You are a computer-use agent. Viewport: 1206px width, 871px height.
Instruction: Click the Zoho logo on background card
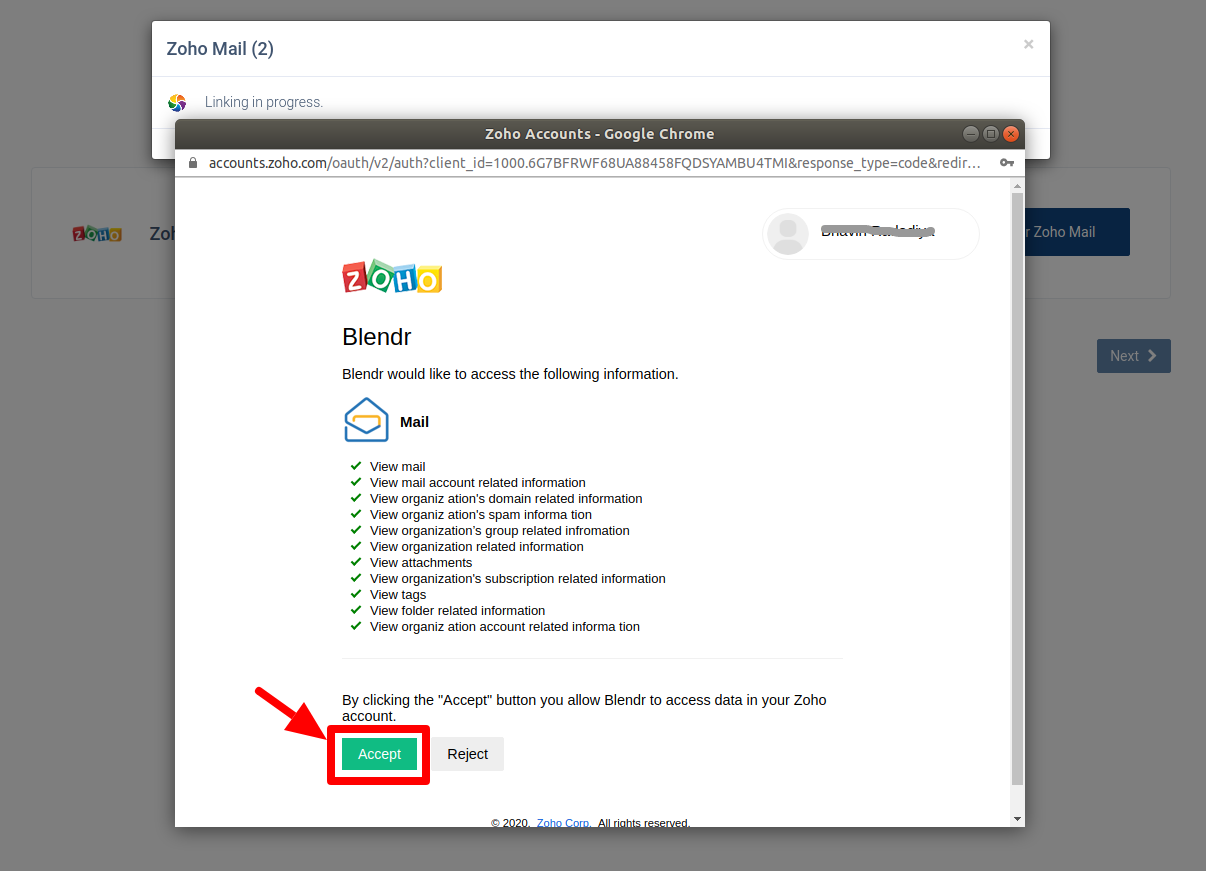(97, 233)
